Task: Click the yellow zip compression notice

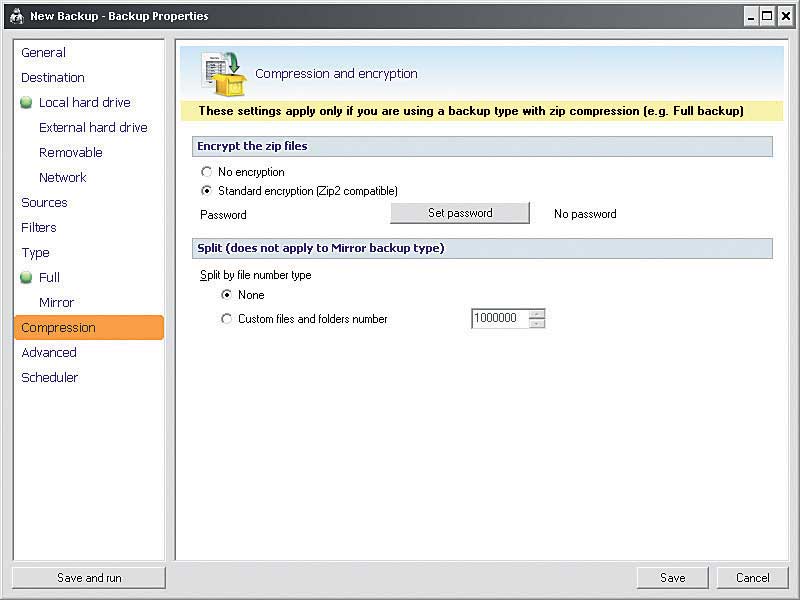Action: coord(482,111)
